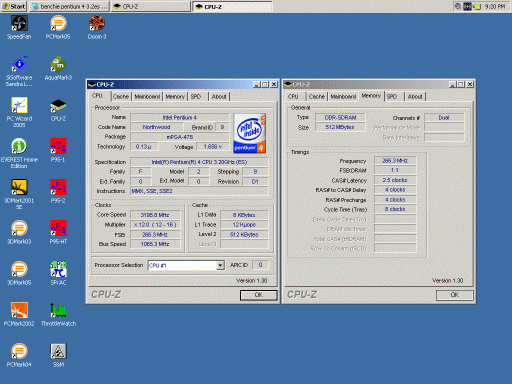Viewport: 512px width, 384px height.
Task: Select the mPGA-478 package value
Action: point(180,137)
